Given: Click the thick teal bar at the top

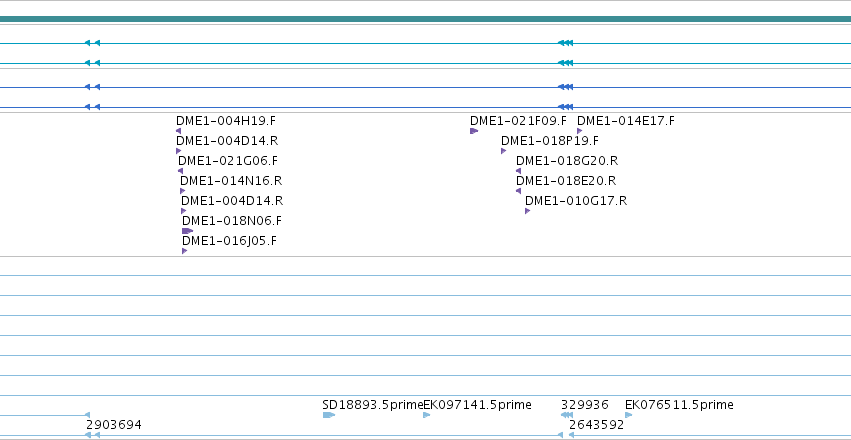Looking at the screenshot, I should click(426, 20).
